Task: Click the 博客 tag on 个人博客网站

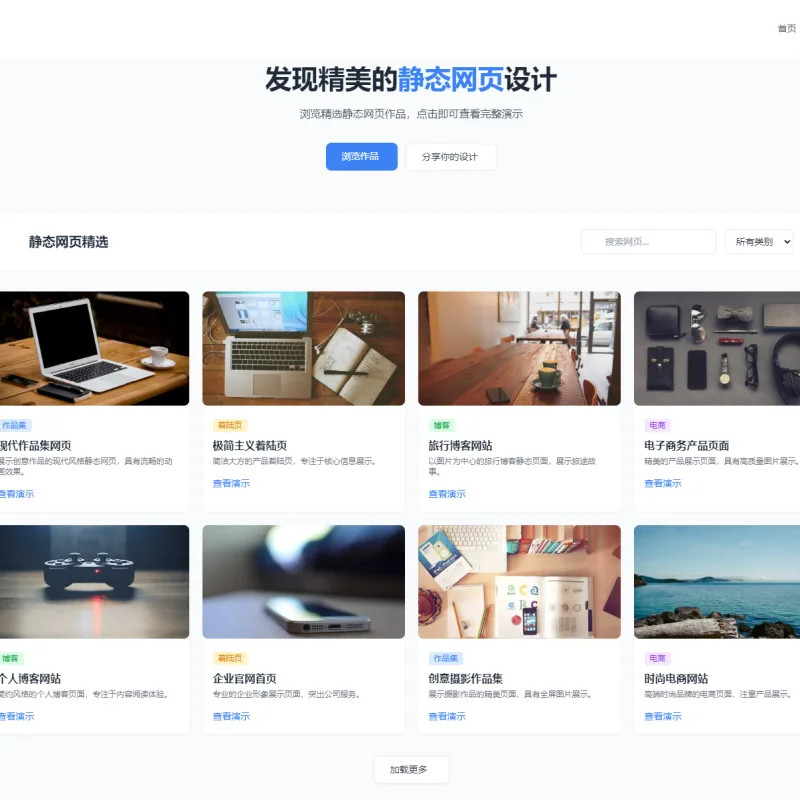Action: [x=11, y=658]
